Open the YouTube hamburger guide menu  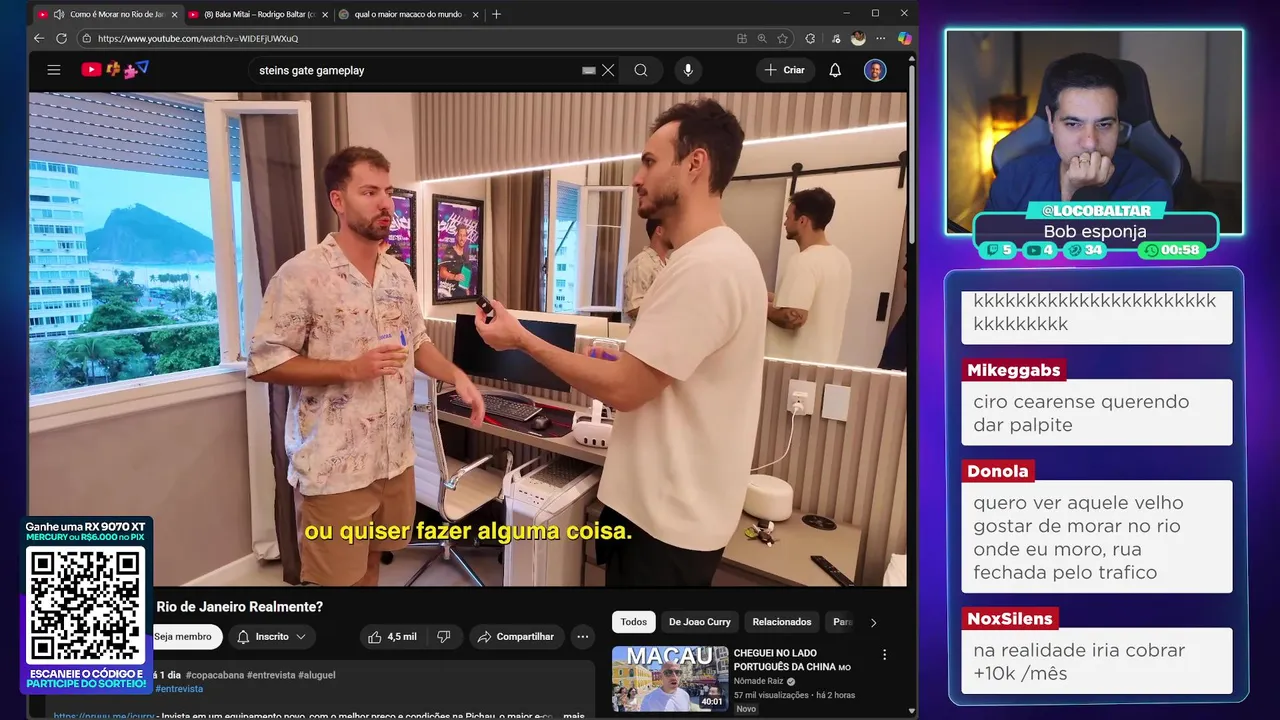click(x=54, y=70)
